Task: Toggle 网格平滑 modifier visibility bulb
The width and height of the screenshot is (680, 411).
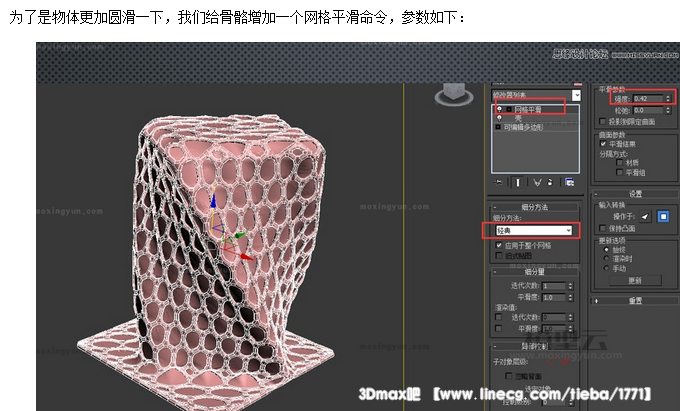Action: coord(499,108)
